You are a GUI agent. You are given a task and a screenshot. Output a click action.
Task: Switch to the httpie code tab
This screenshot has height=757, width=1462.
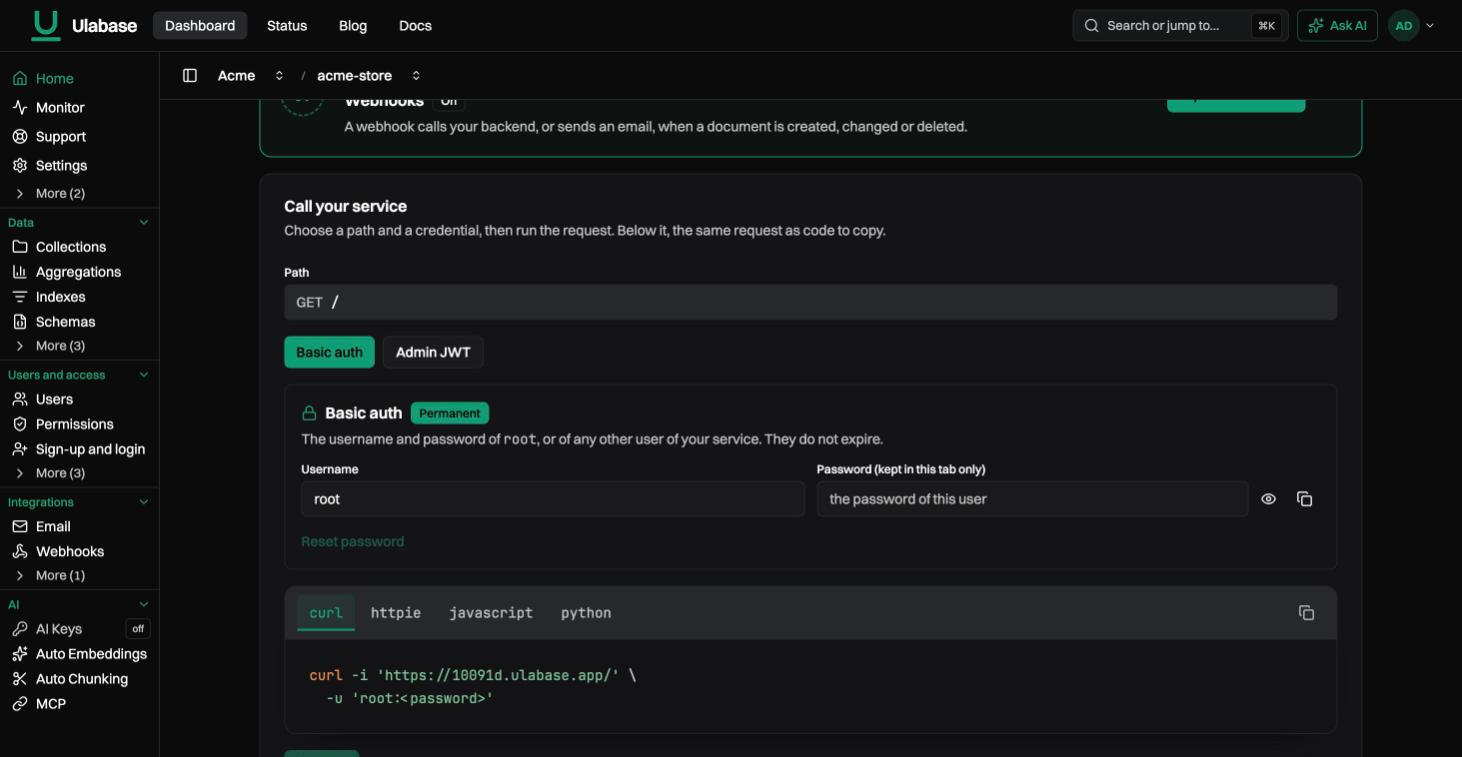[x=396, y=613]
